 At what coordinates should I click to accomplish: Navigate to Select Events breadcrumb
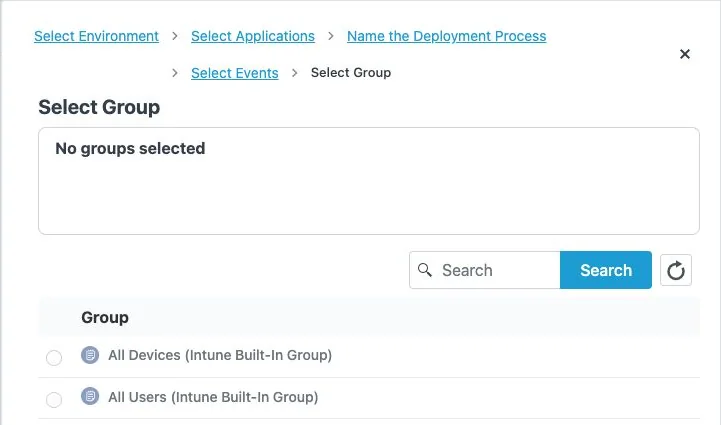click(235, 73)
